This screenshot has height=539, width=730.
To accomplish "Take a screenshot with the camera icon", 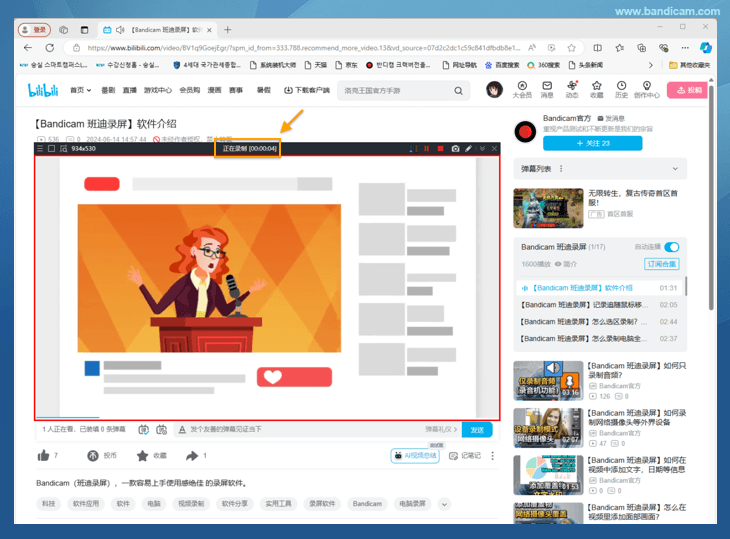I will point(455,149).
